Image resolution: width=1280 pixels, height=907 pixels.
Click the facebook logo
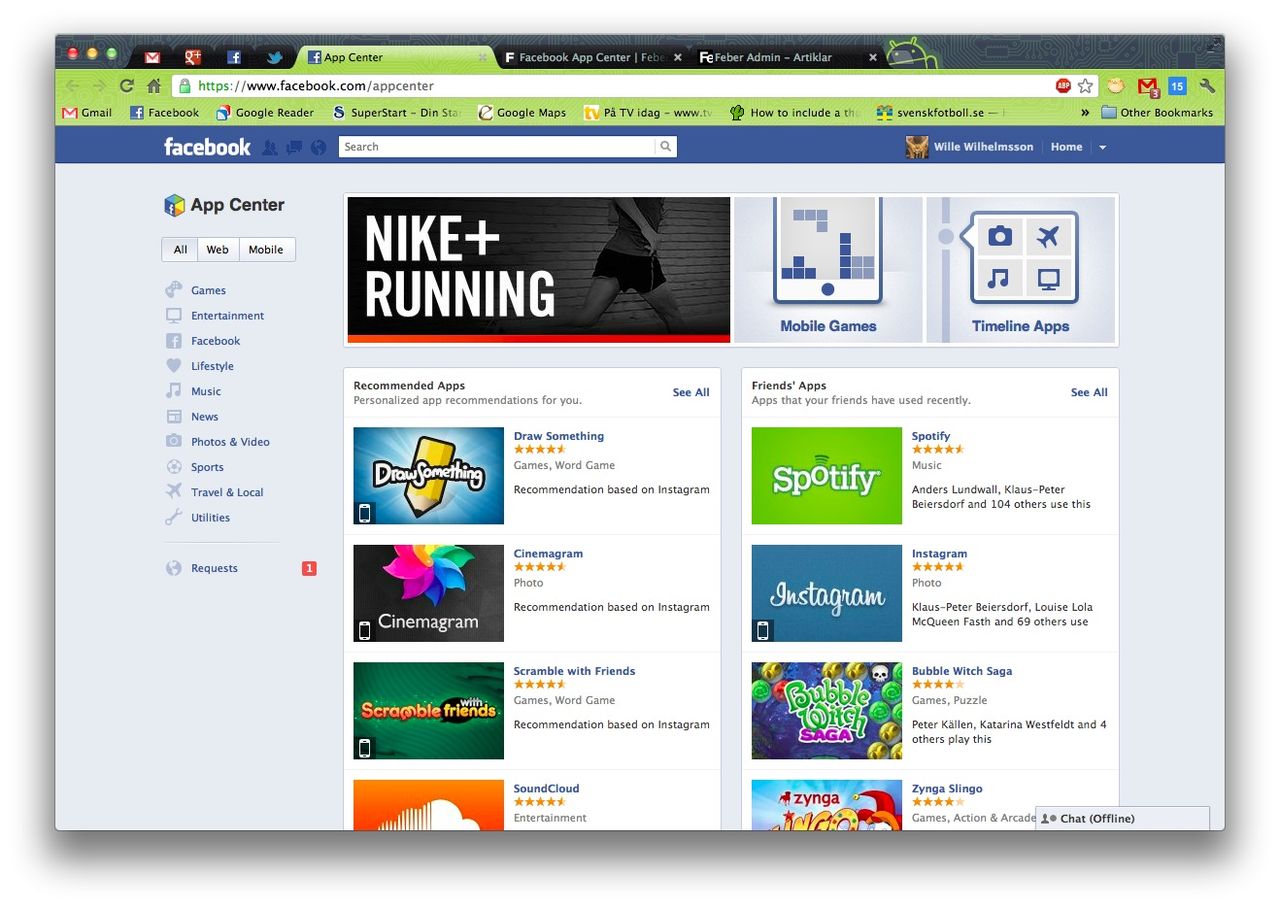pos(207,147)
